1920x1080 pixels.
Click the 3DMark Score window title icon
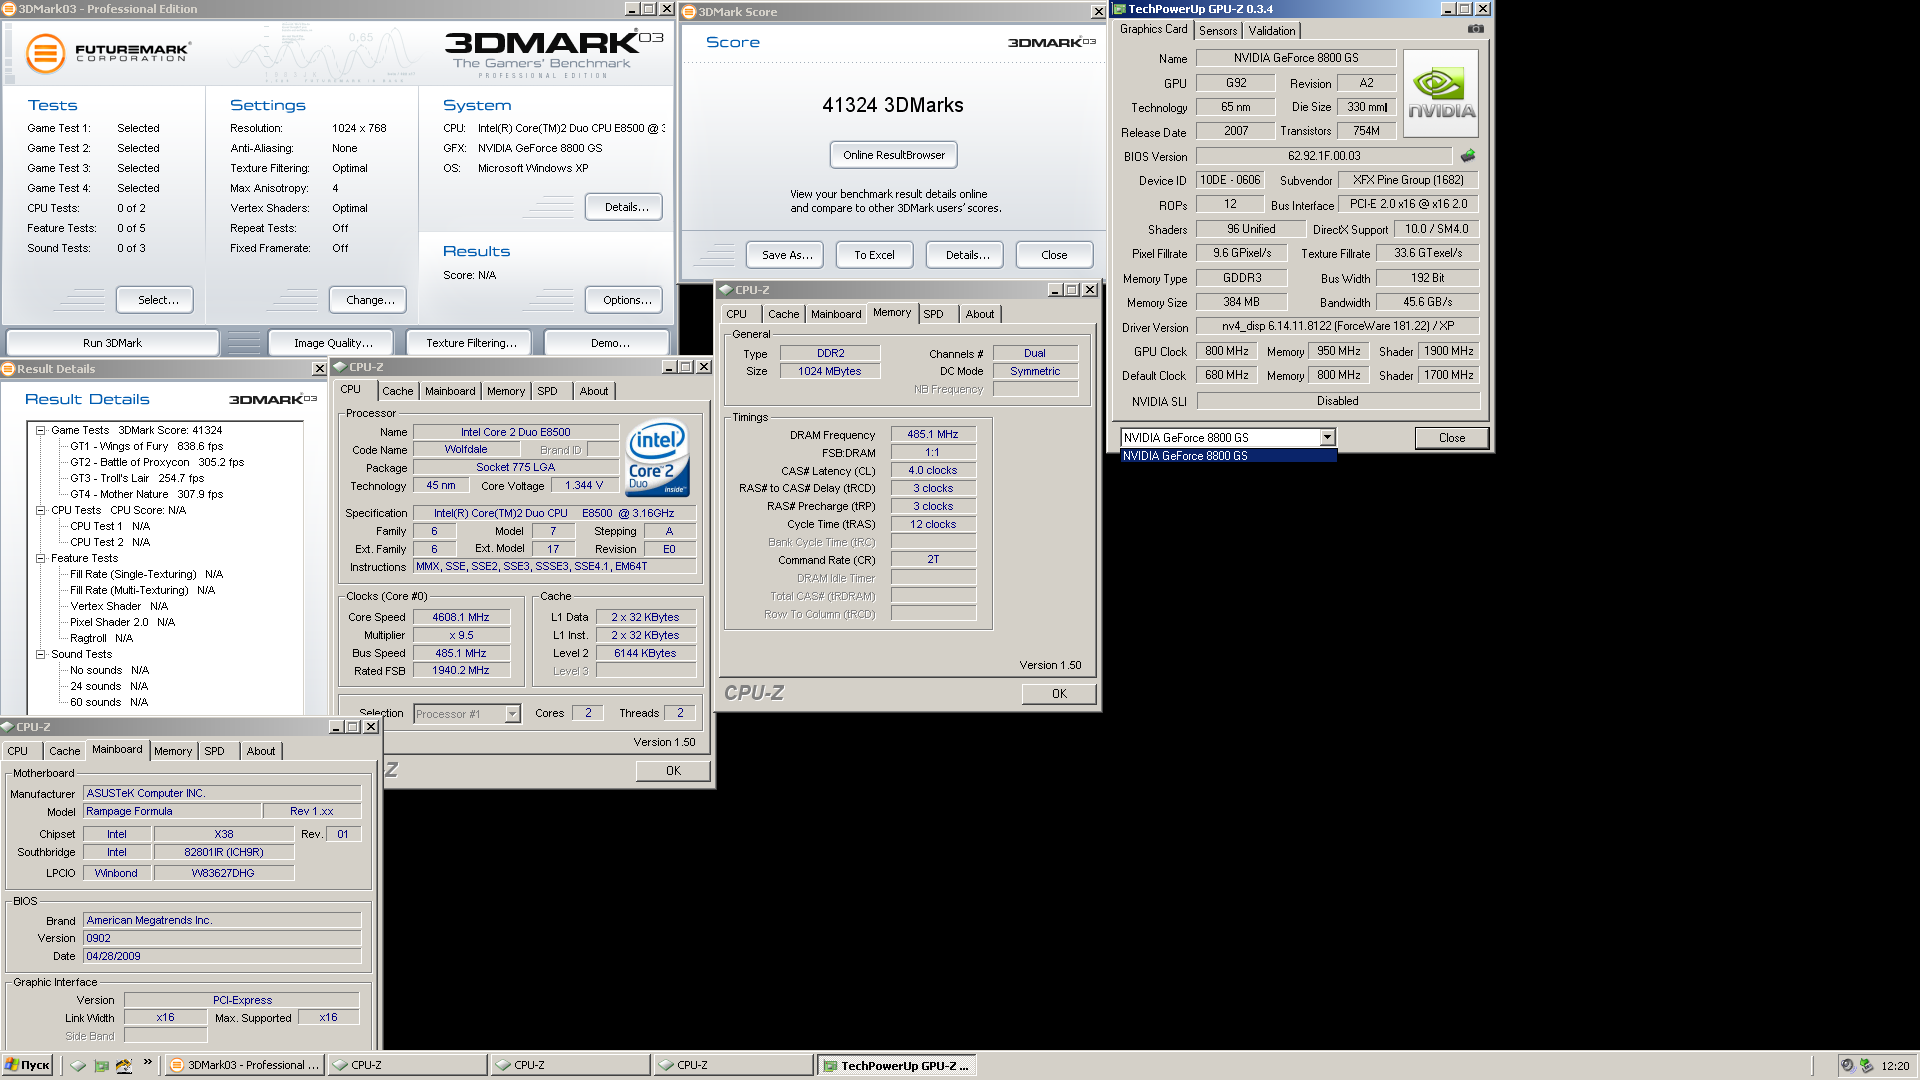pyautogui.click(x=689, y=12)
